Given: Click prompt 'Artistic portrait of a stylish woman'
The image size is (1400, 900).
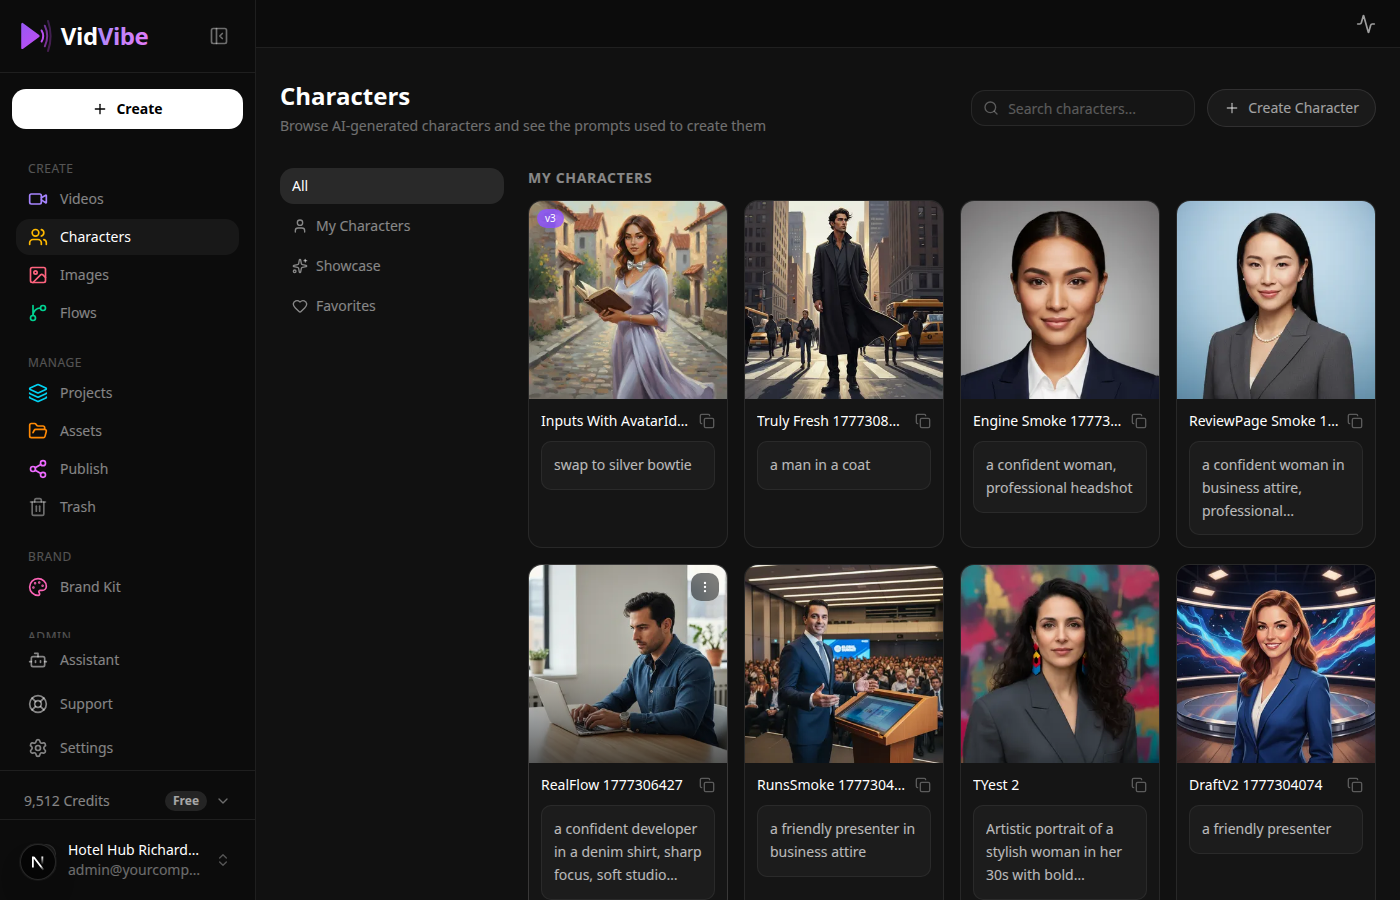Looking at the screenshot, I should [1060, 852].
